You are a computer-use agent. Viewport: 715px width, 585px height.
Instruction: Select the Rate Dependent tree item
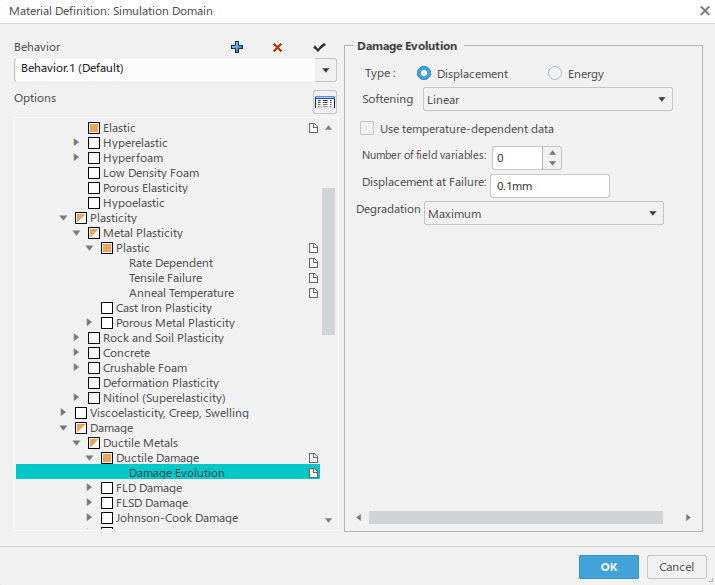(x=171, y=263)
